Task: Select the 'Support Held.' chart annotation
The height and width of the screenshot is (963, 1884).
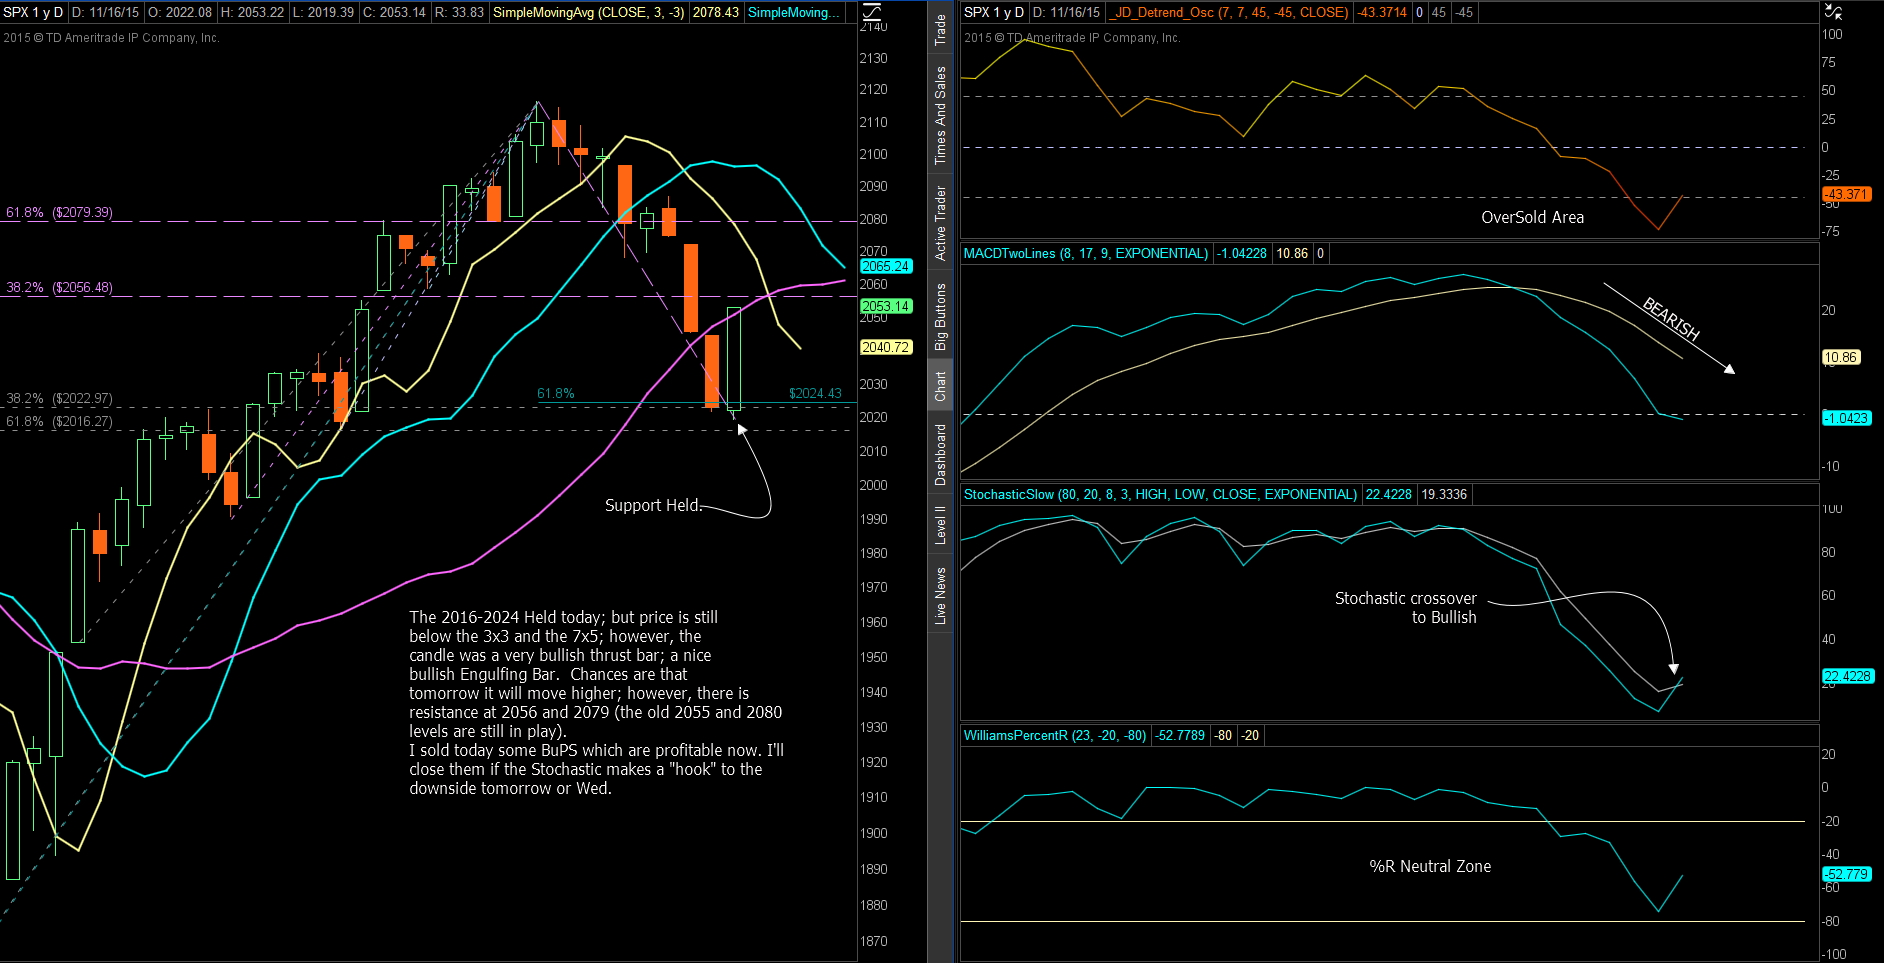Action: pos(653,506)
